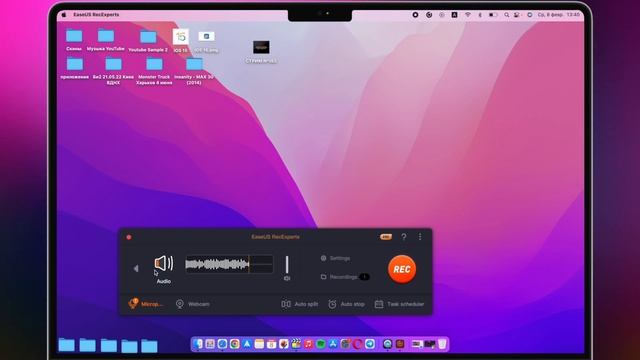Open Music from the Dock
The width and height of the screenshot is (640, 360).
(x=308, y=344)
